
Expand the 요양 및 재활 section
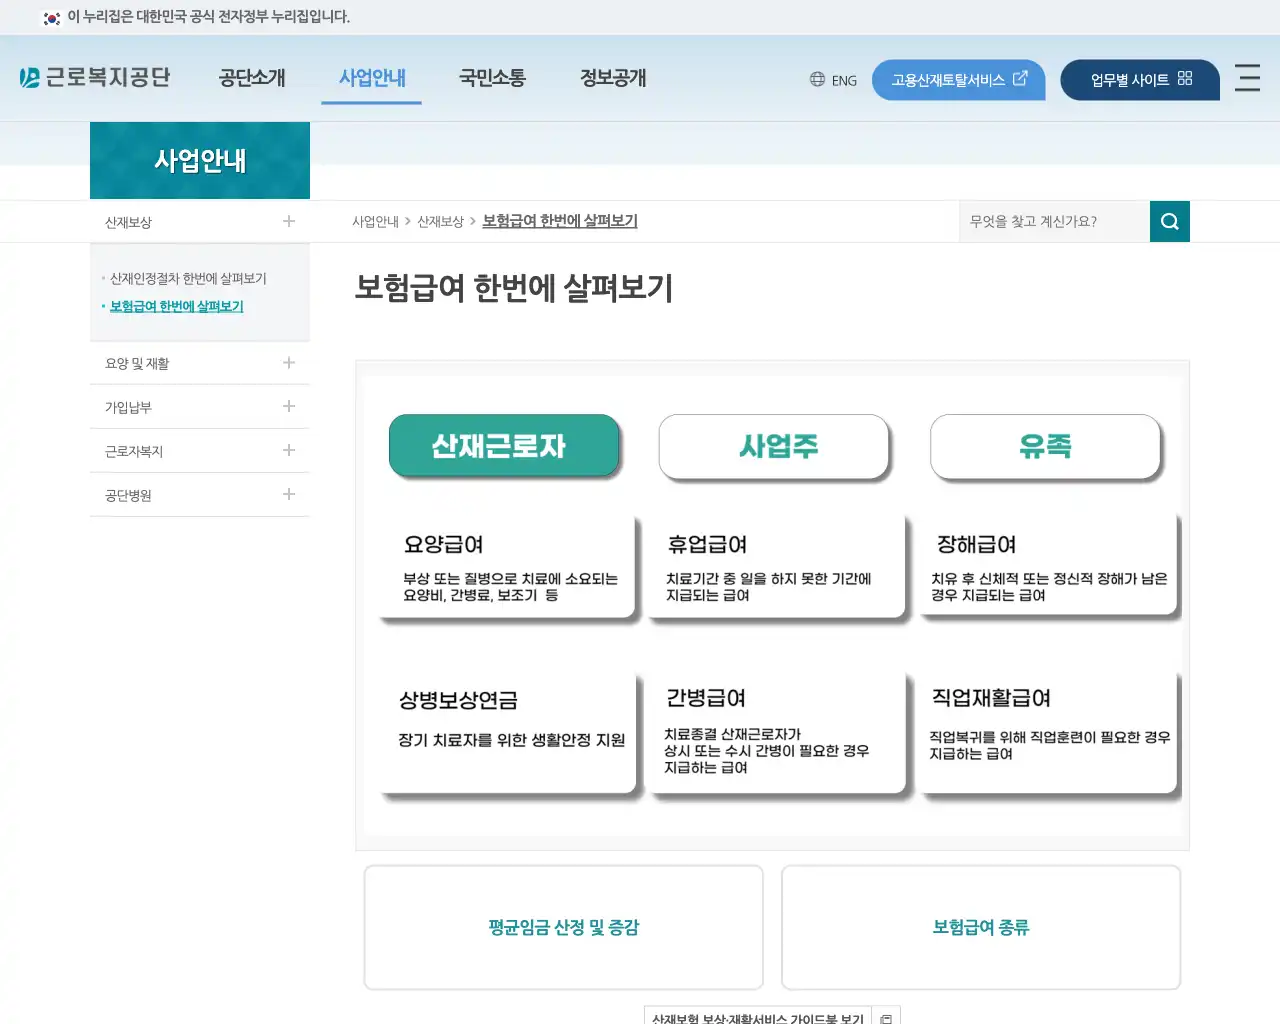pos(288,363)
